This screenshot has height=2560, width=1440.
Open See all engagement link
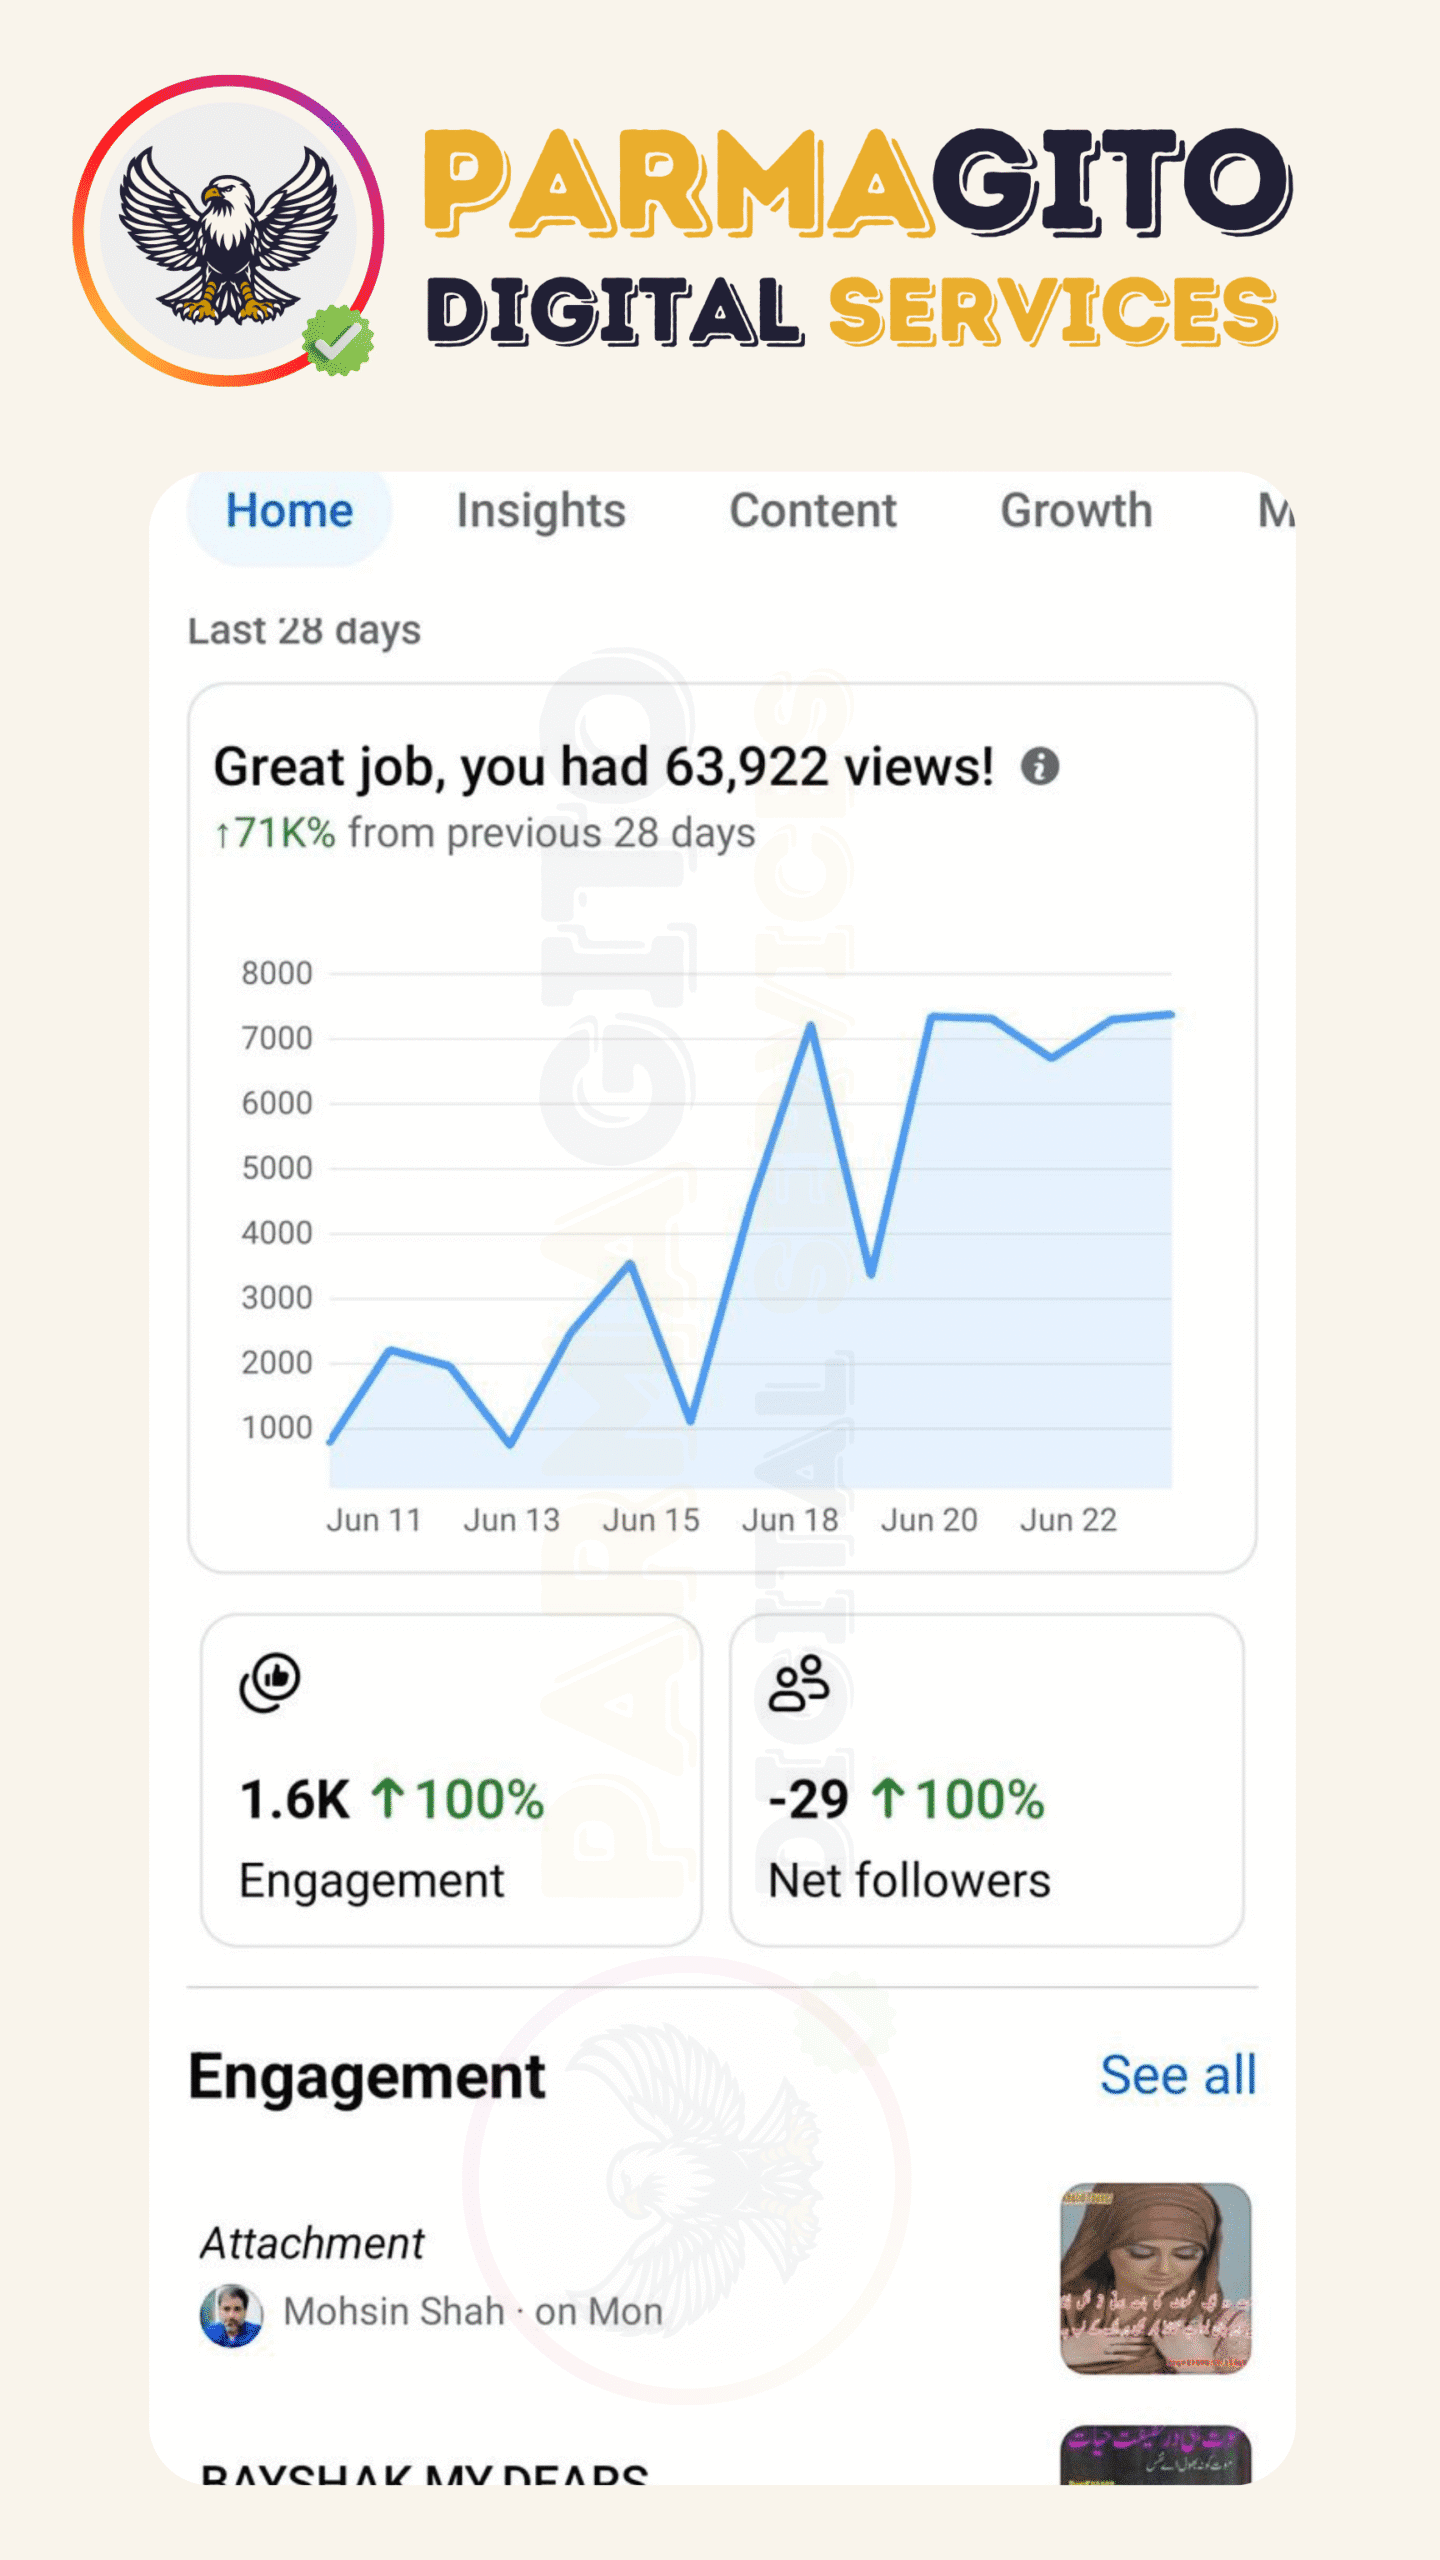[1177, 2076]
